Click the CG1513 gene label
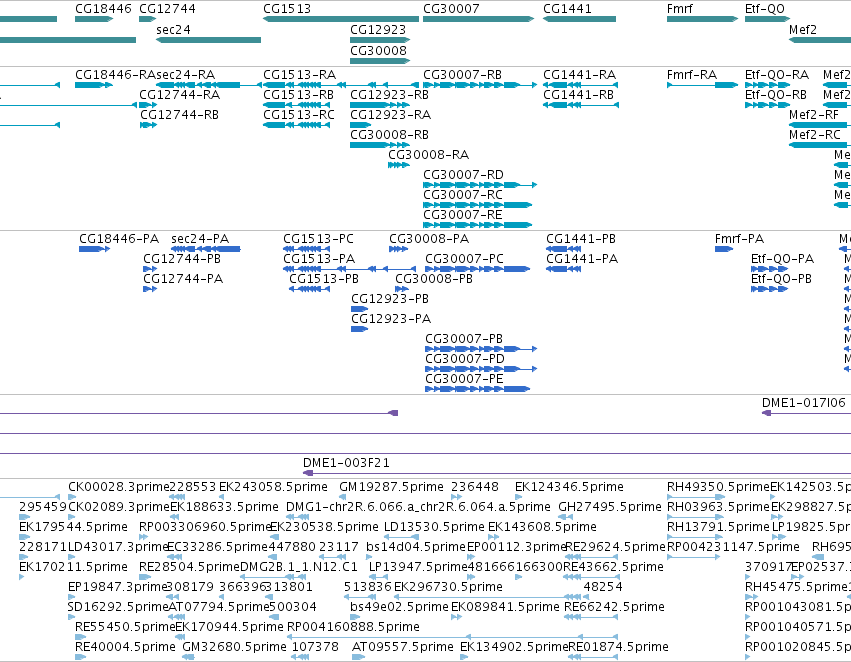The image size is (851, 662). (287, 9)
